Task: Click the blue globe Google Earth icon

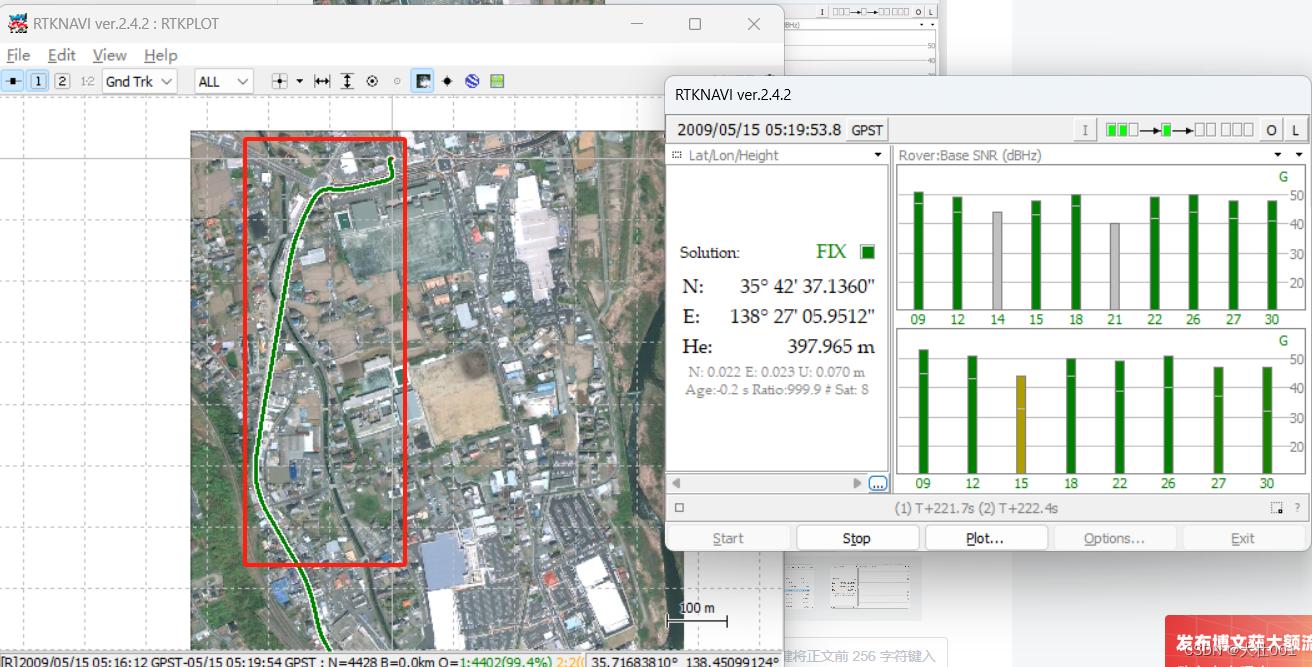Action: [472, 81]
